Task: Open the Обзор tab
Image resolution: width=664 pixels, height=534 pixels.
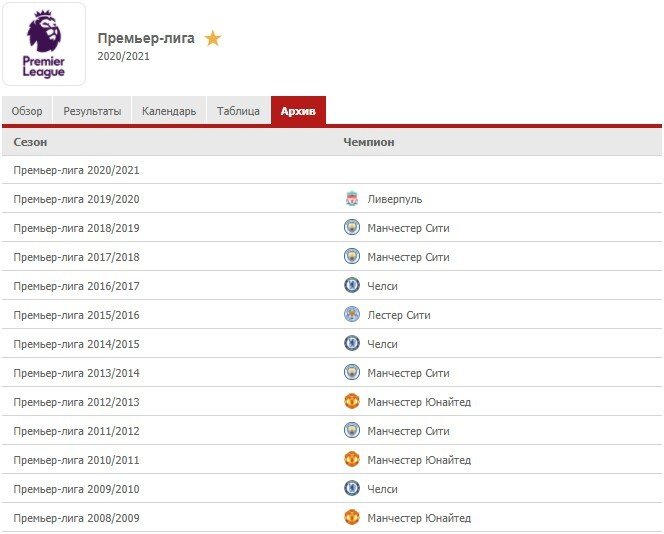Action: (27, 111)
